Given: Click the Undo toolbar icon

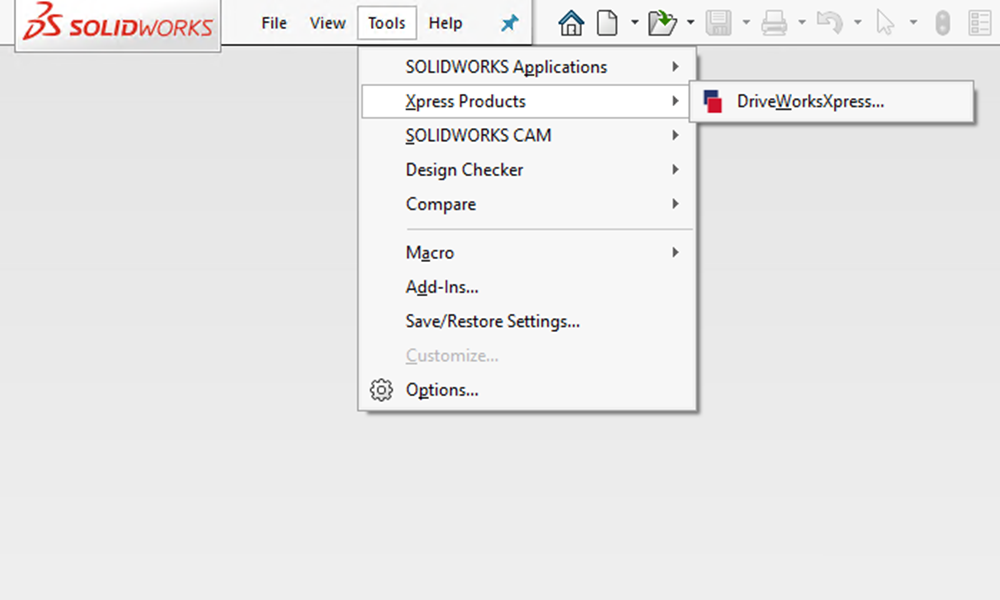Looking at the screenshot, I should [x=830, y=21].
